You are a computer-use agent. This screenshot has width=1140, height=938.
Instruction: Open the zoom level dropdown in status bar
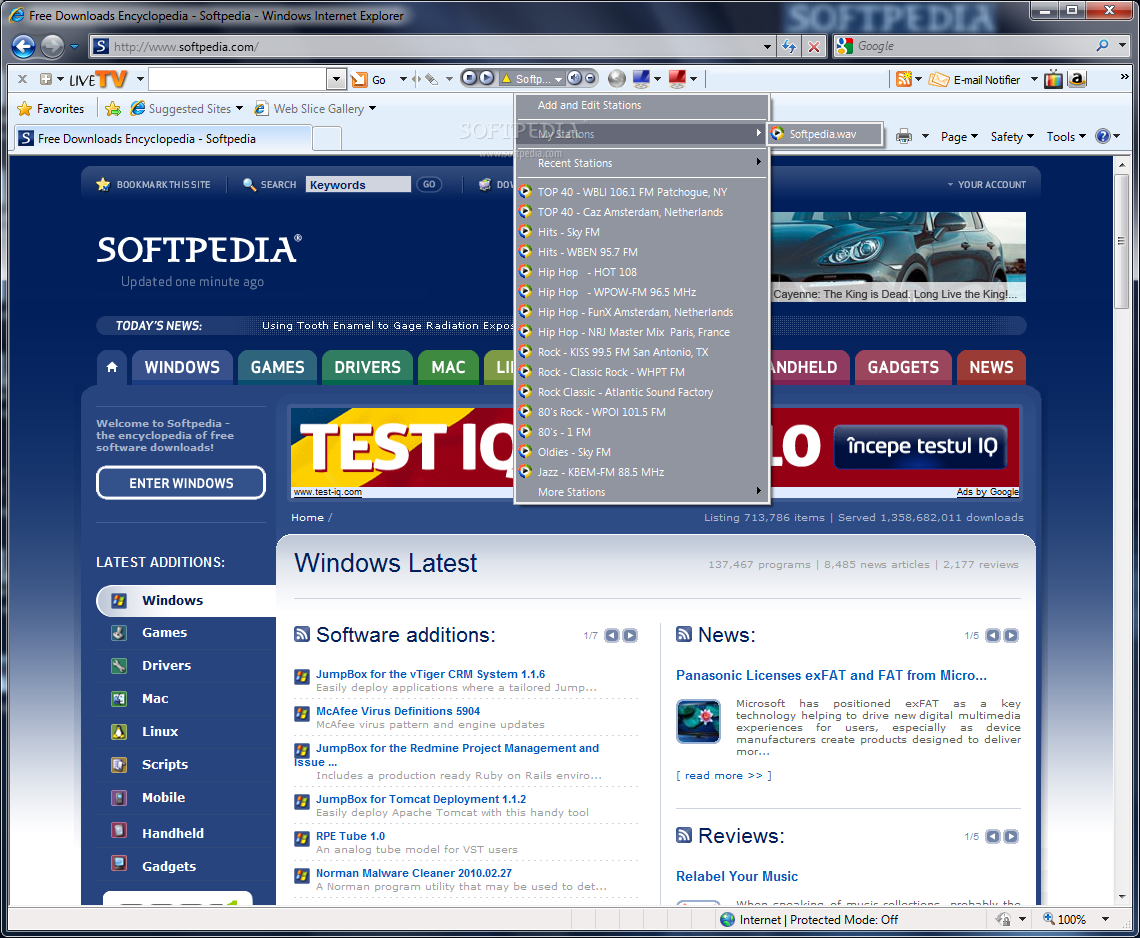1105,919
